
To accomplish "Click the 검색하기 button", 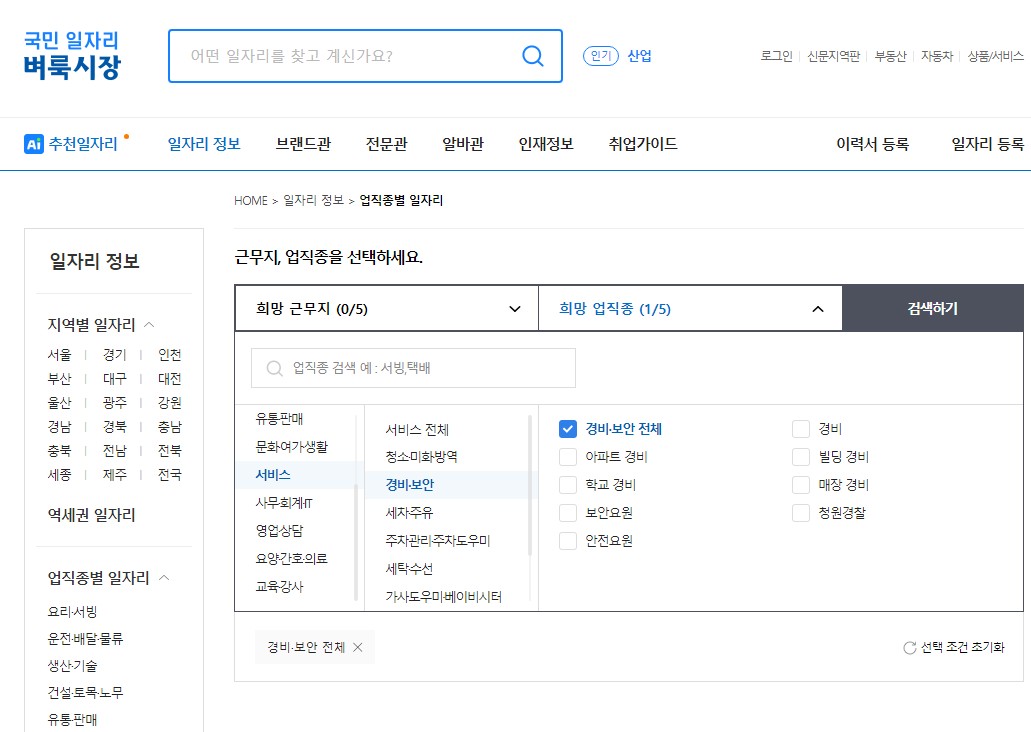I will click(933, 308).
